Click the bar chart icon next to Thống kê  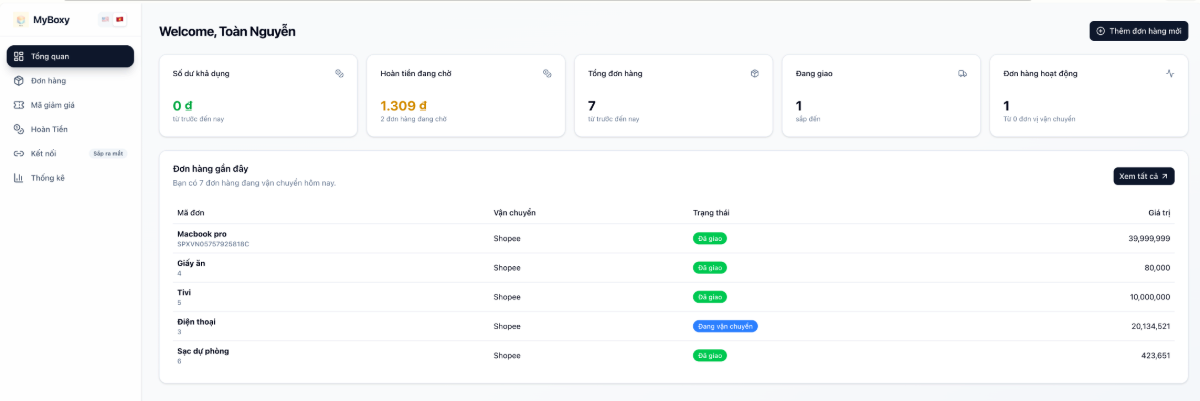click(x=19, y=178)
